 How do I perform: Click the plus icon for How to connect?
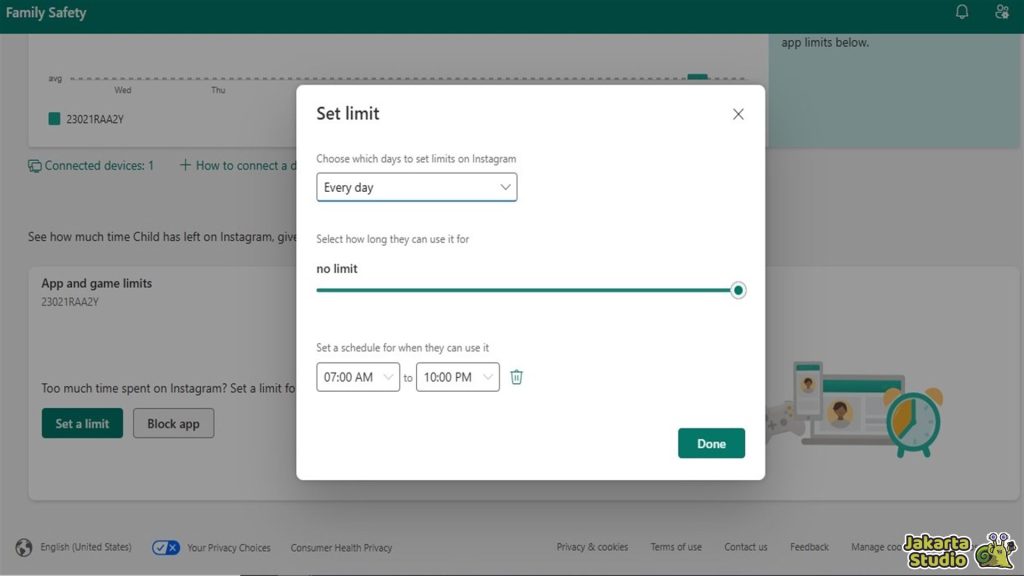coord(185,165)
